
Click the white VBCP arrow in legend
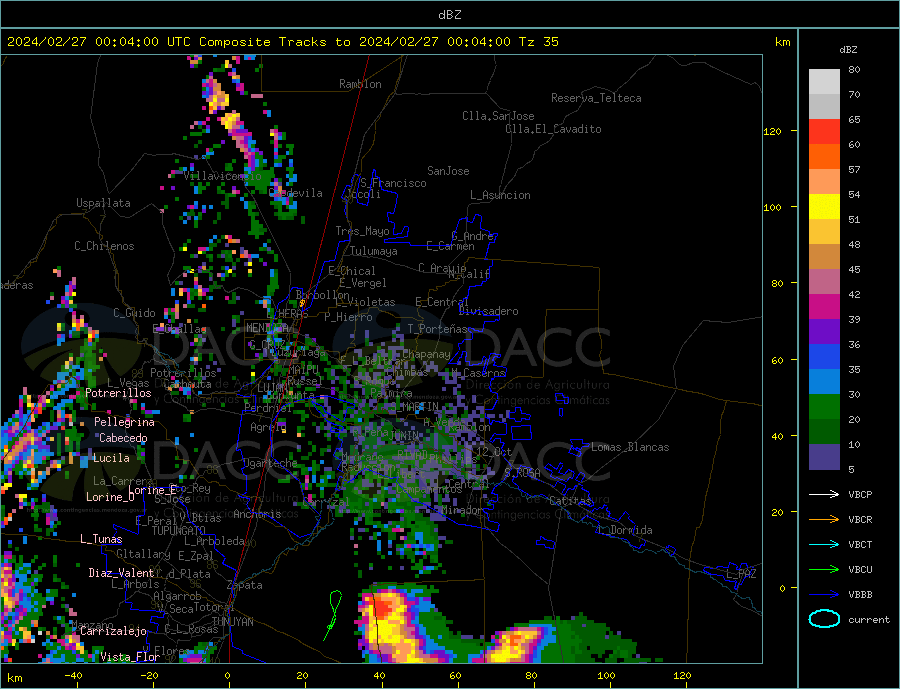pos(824,494)
